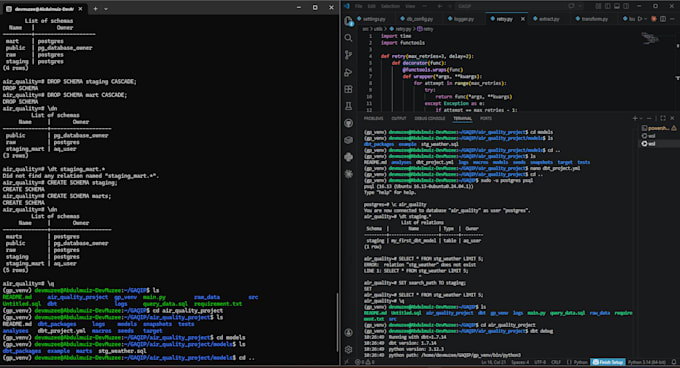Close the VS Code bottom panel
The image size is (680, 368).
(672, 118)
